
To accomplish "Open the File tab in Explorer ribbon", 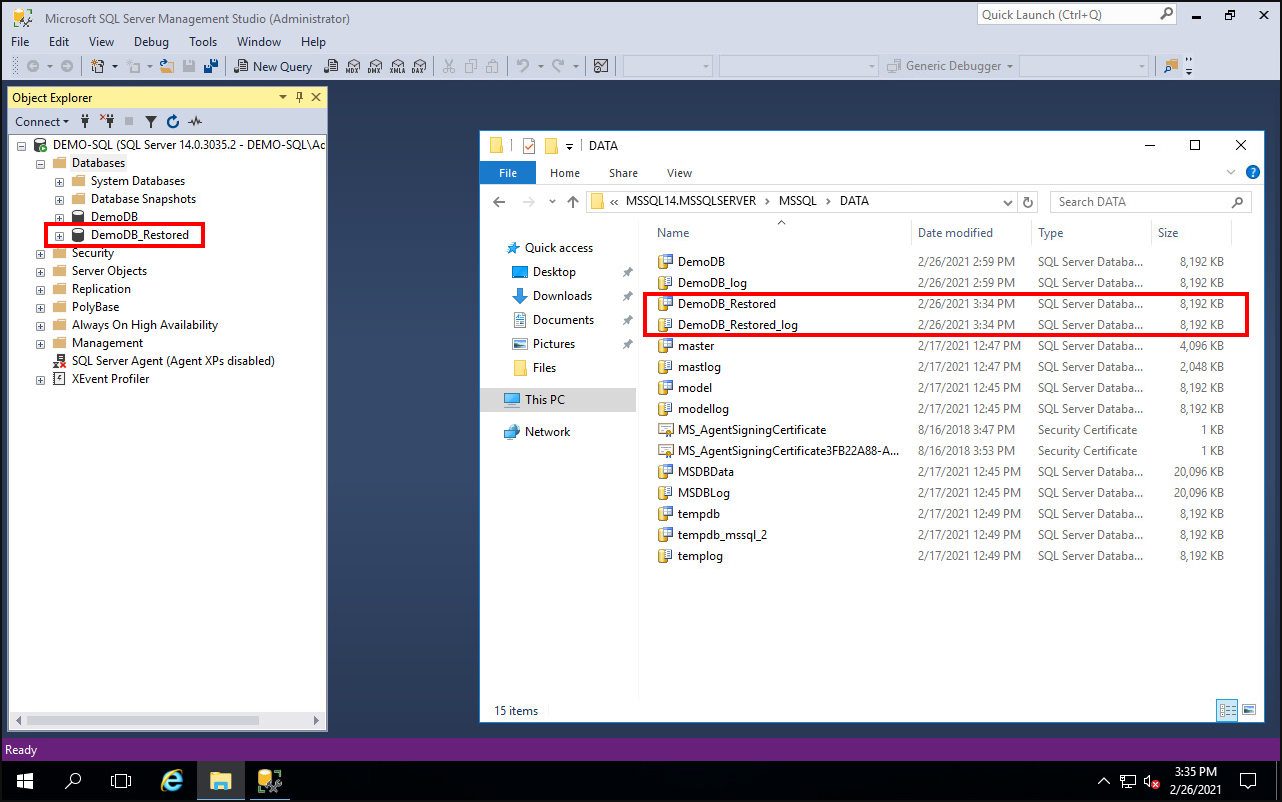I will click(x=508, y=173).
